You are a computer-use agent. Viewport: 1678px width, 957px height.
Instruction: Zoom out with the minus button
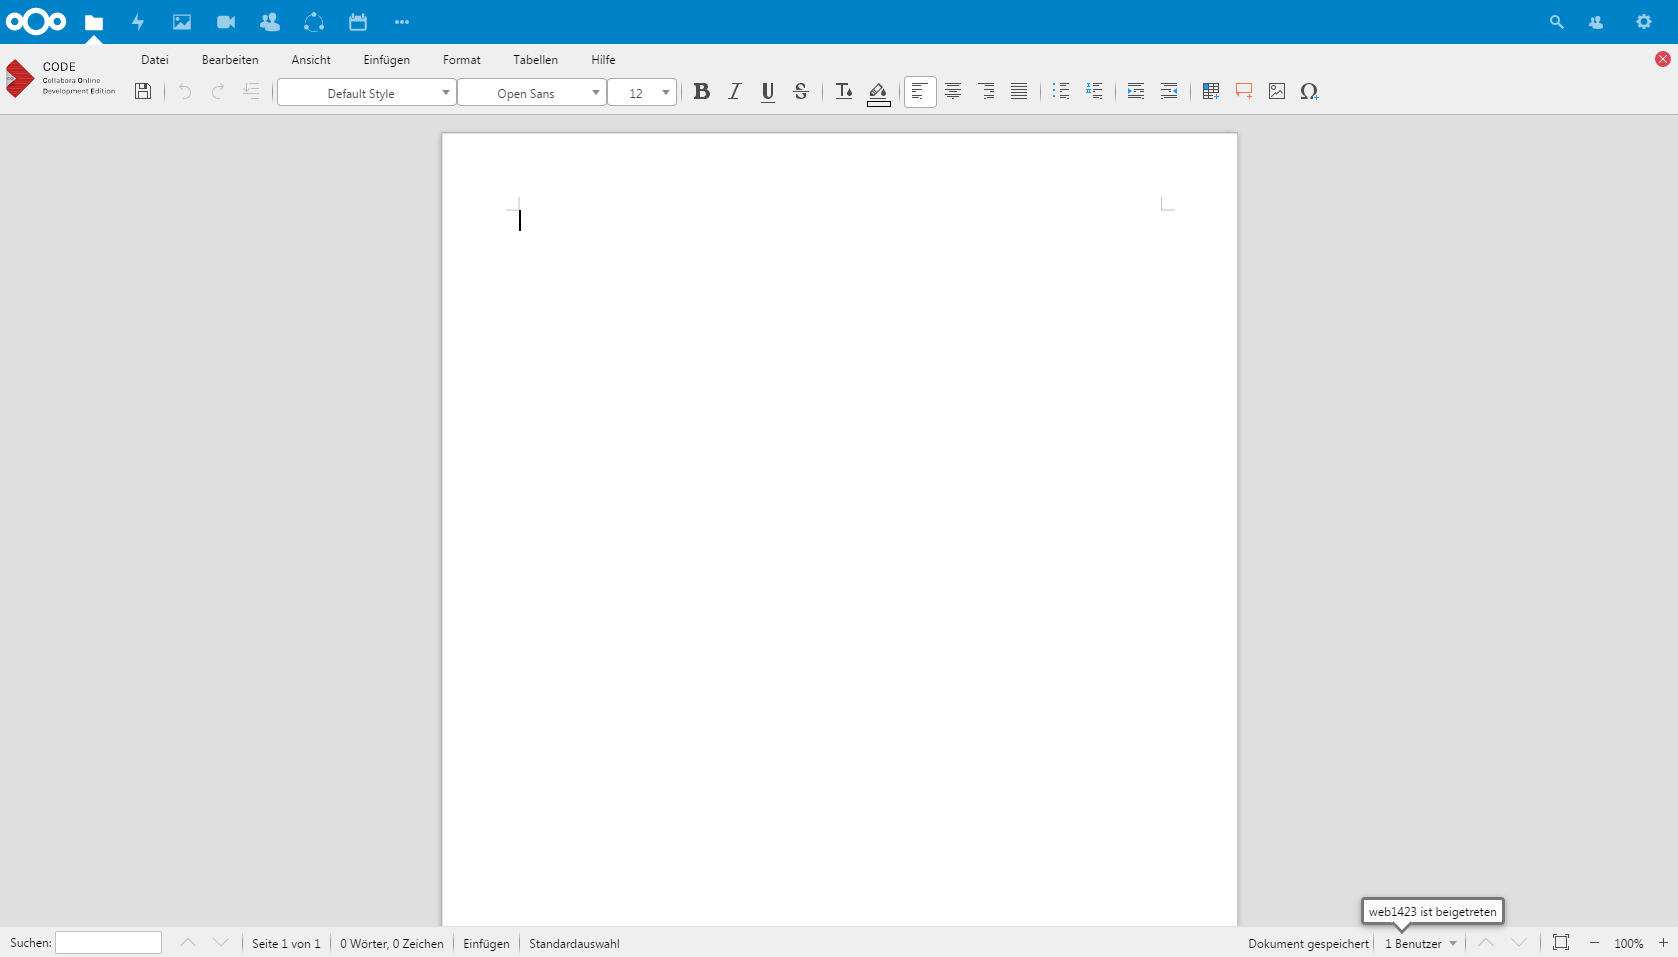(x=1594, y=942)
